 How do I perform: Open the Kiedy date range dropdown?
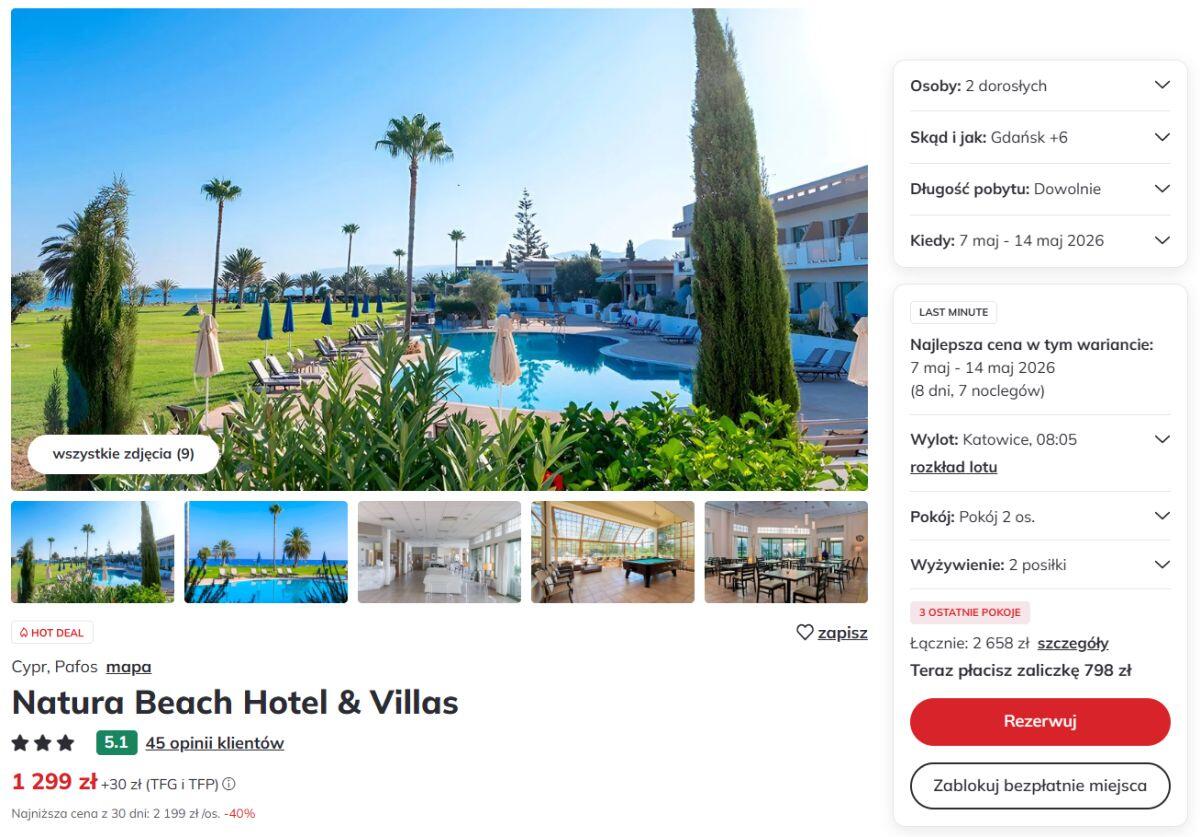1040,241
